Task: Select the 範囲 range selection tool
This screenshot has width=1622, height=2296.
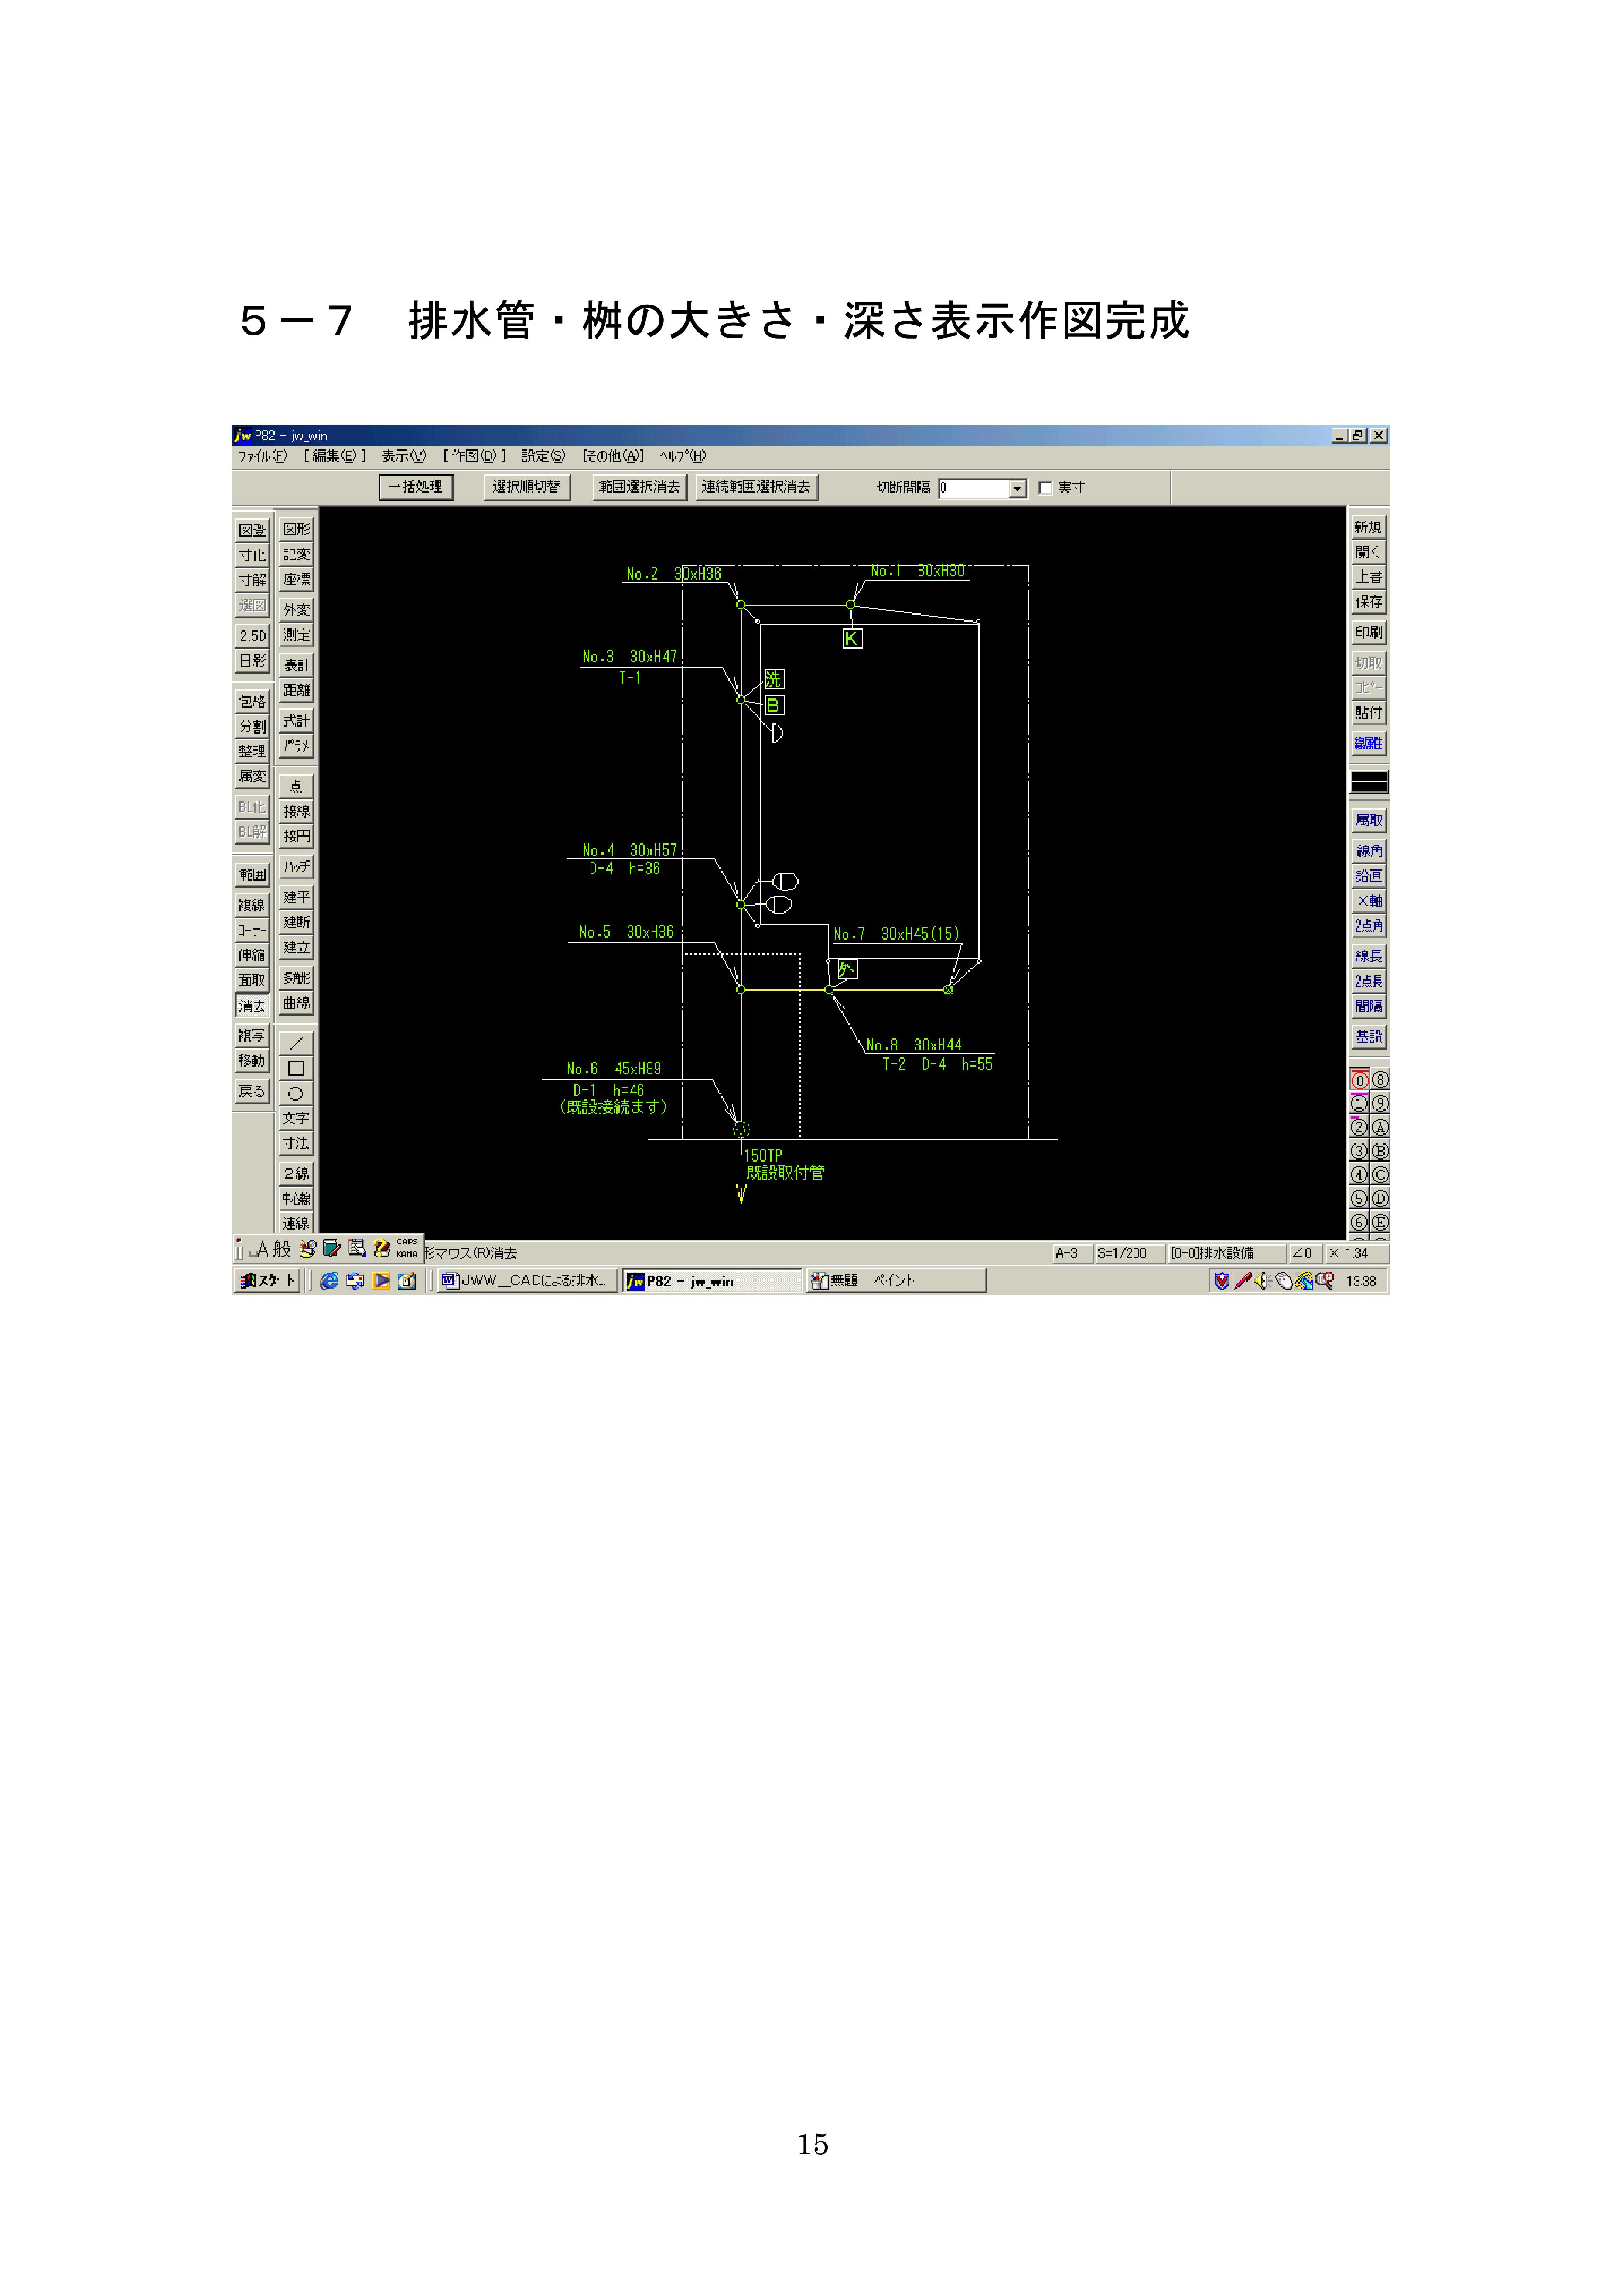Action: point(252,875)
